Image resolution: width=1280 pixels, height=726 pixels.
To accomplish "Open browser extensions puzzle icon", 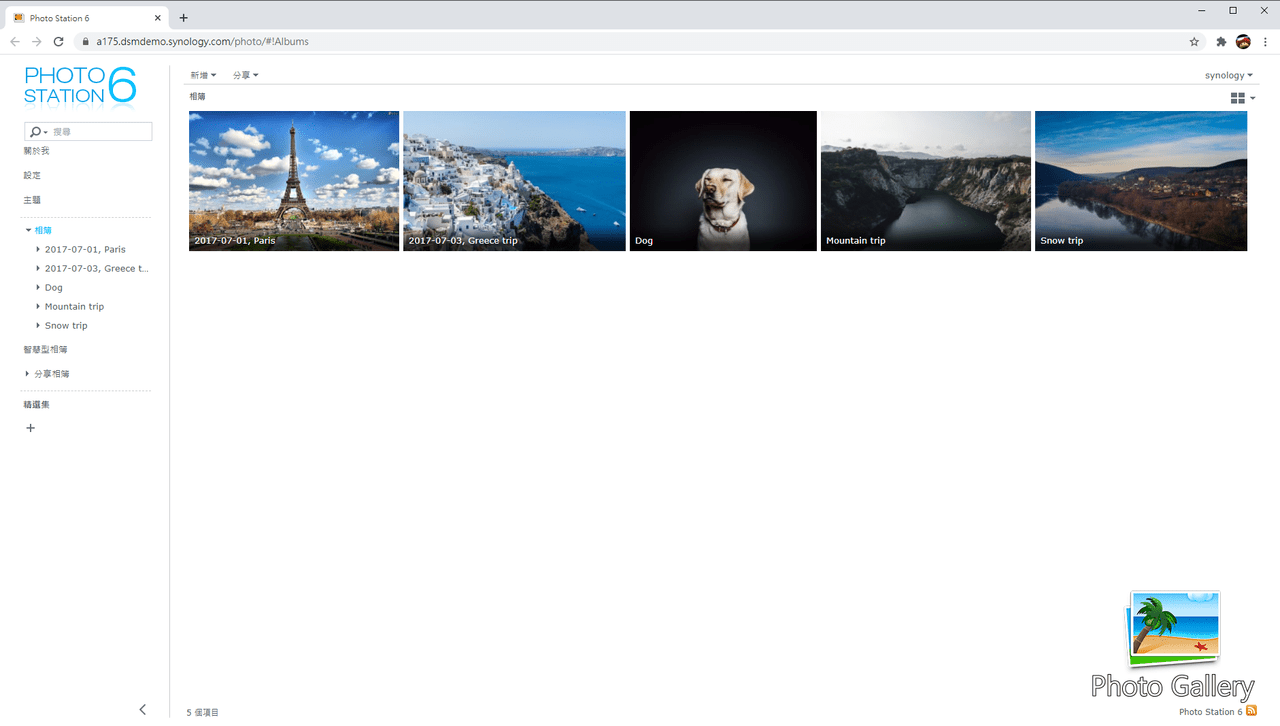I will [x=1221, y=42].
